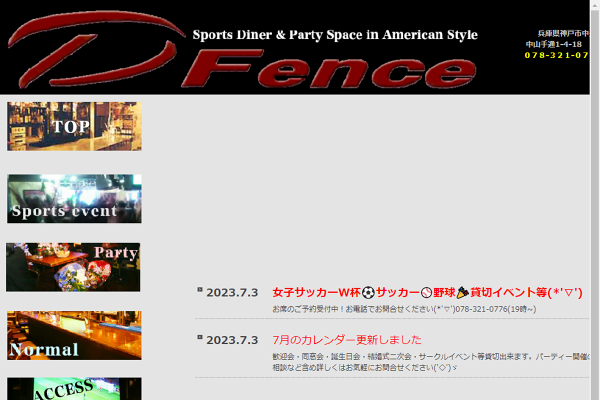Click the Sports Diner & Party Space tagline
The image size is (600, 400).
point(335,35)
